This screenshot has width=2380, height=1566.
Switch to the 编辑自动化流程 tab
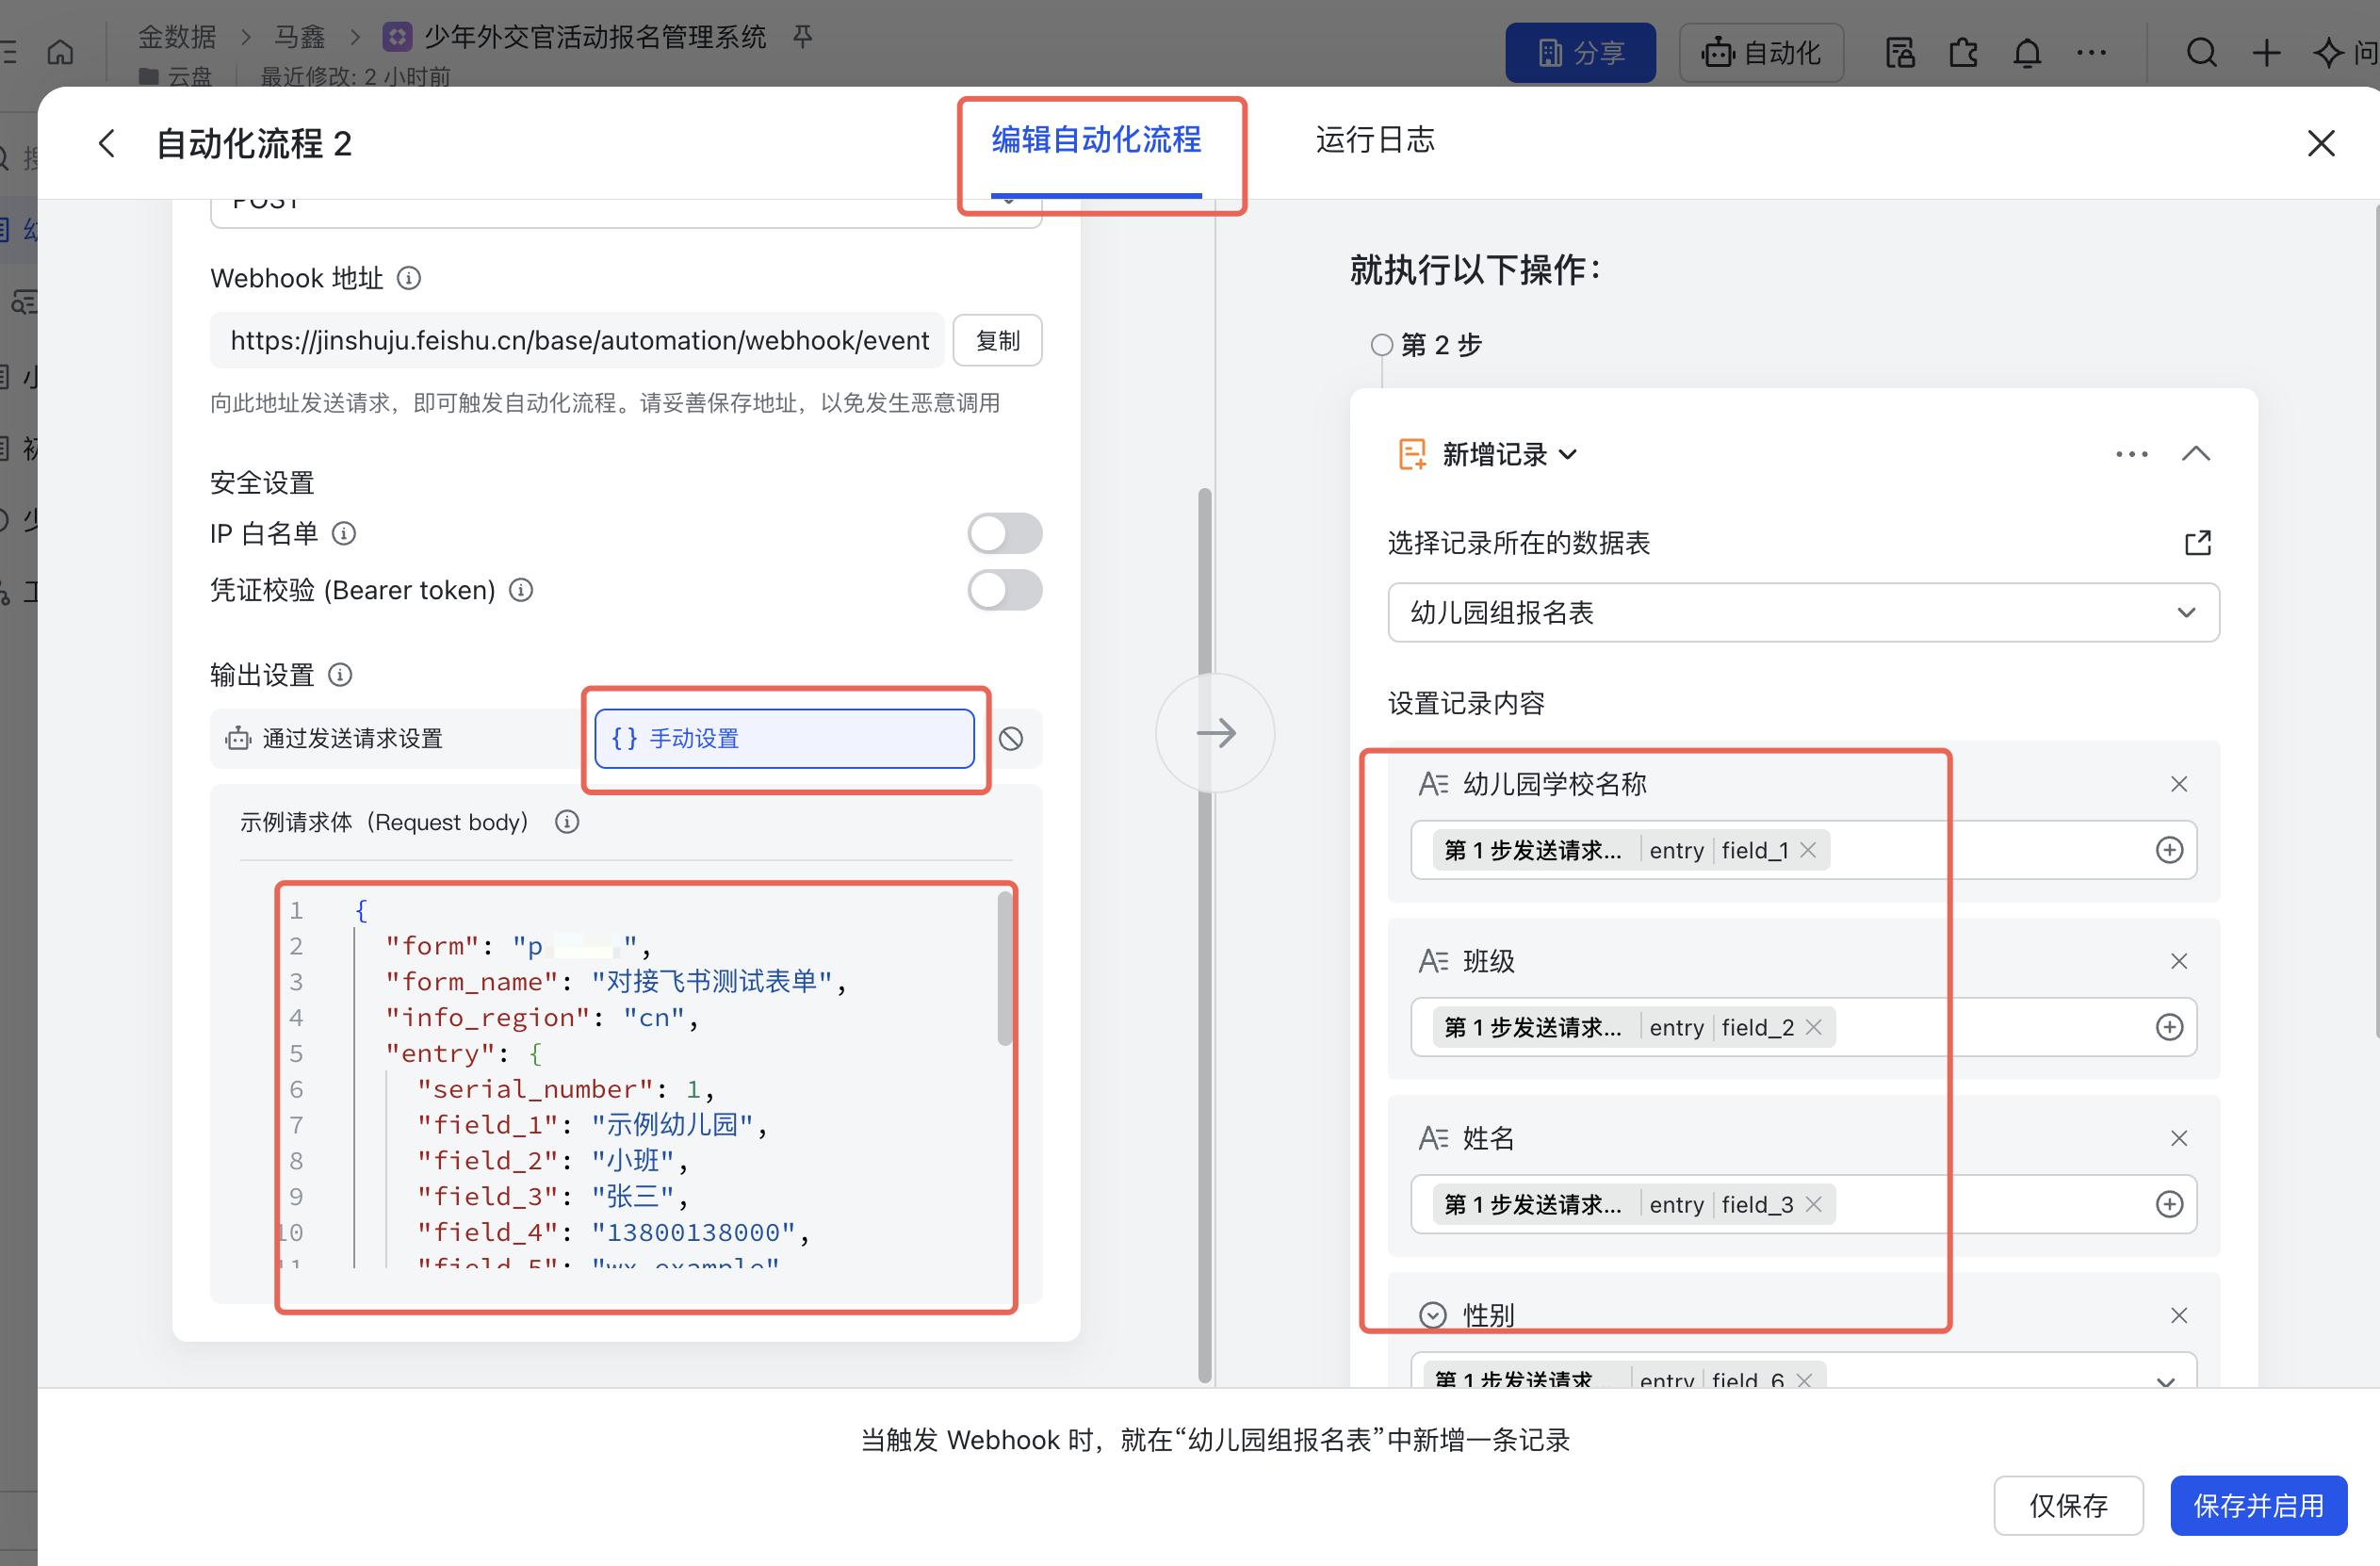1096,140
